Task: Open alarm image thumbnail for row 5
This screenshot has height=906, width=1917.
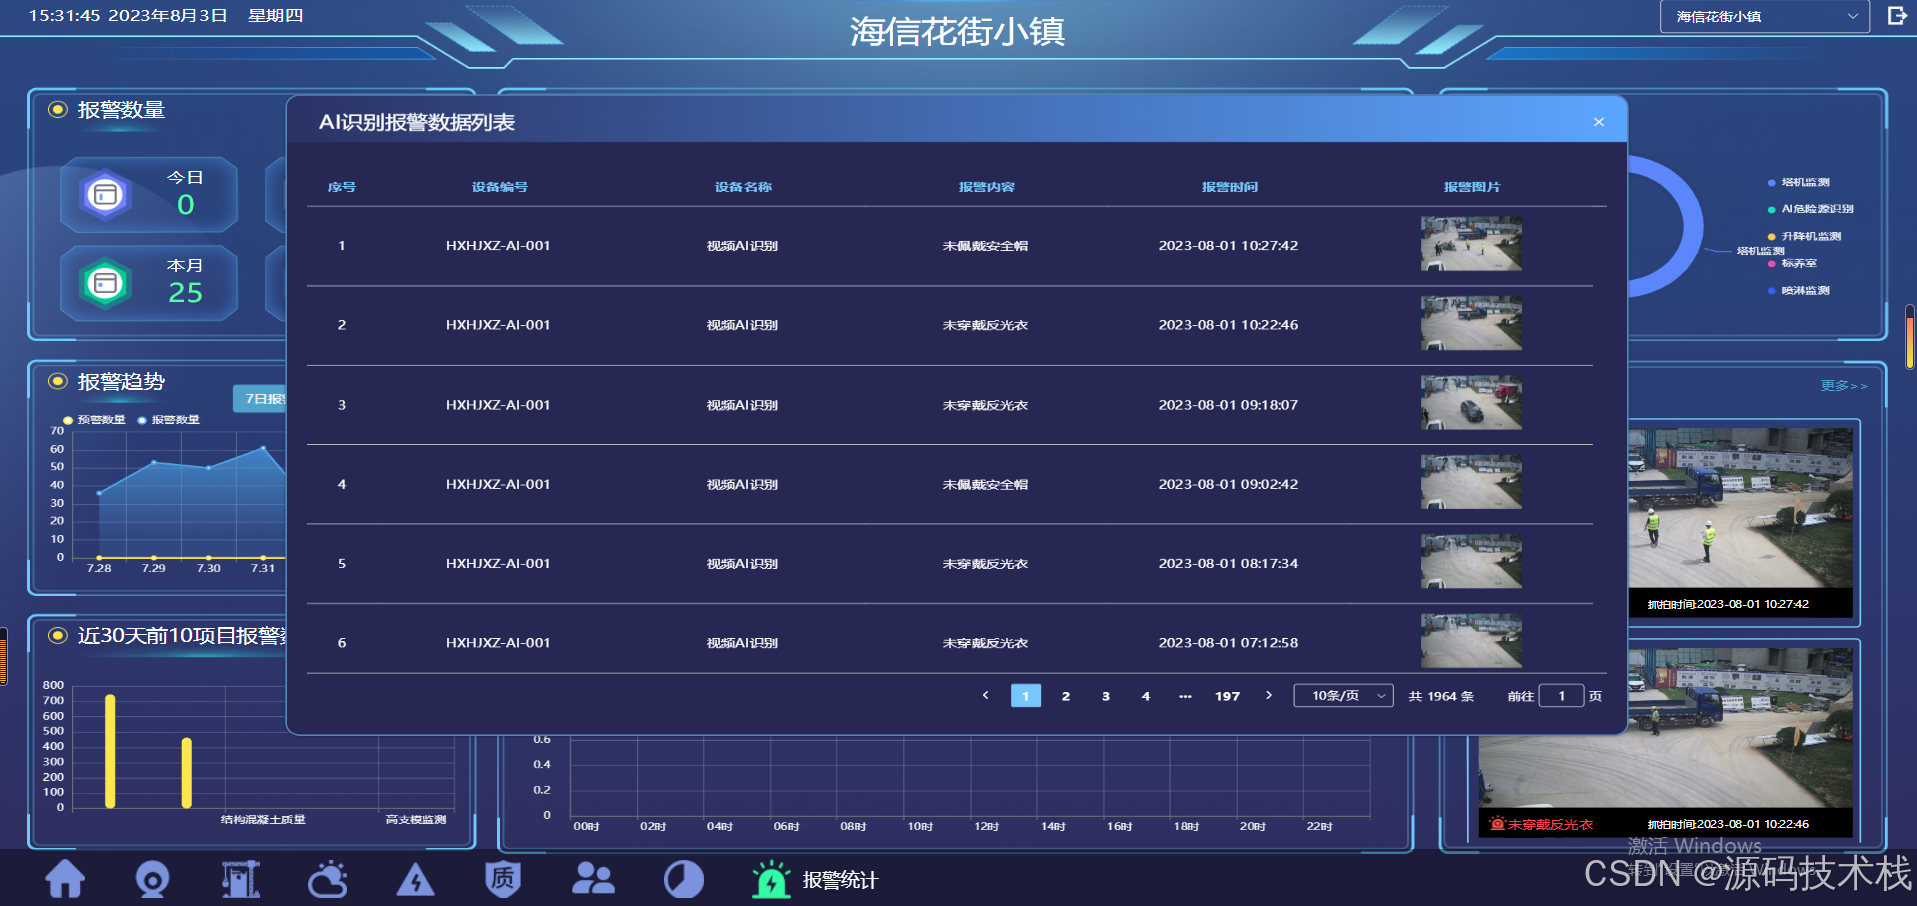Action: [1471, 562]
